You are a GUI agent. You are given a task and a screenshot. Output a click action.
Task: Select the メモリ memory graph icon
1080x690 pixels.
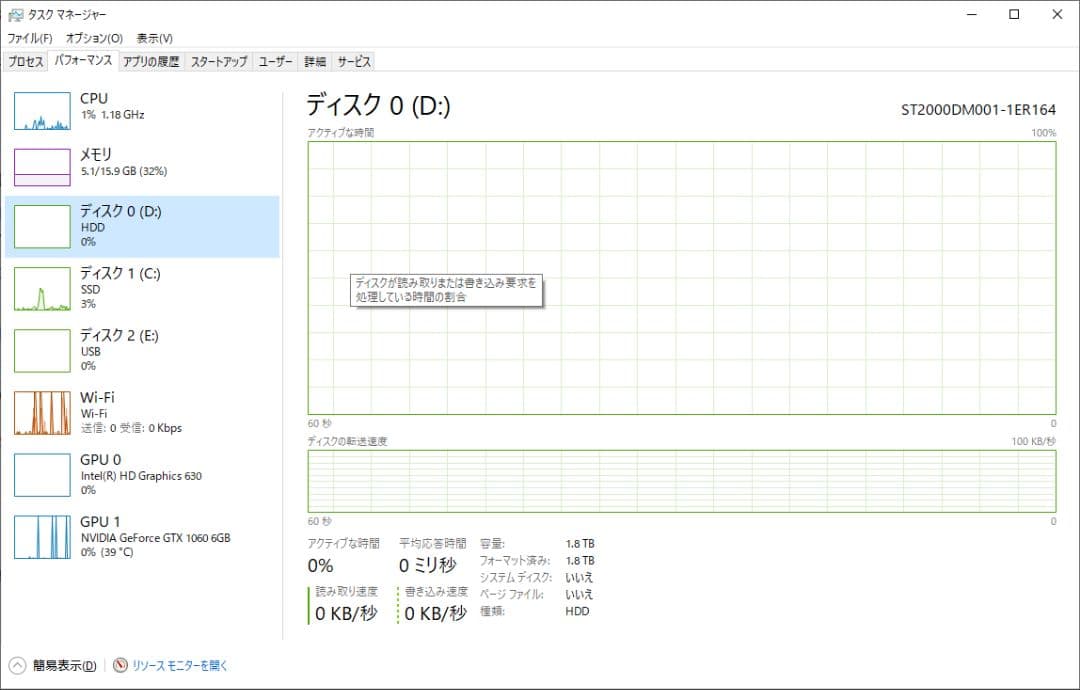42,167
